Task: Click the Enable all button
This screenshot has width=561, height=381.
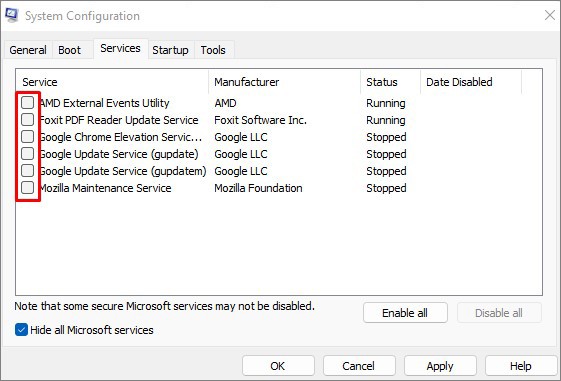Action: pos(405,313)
